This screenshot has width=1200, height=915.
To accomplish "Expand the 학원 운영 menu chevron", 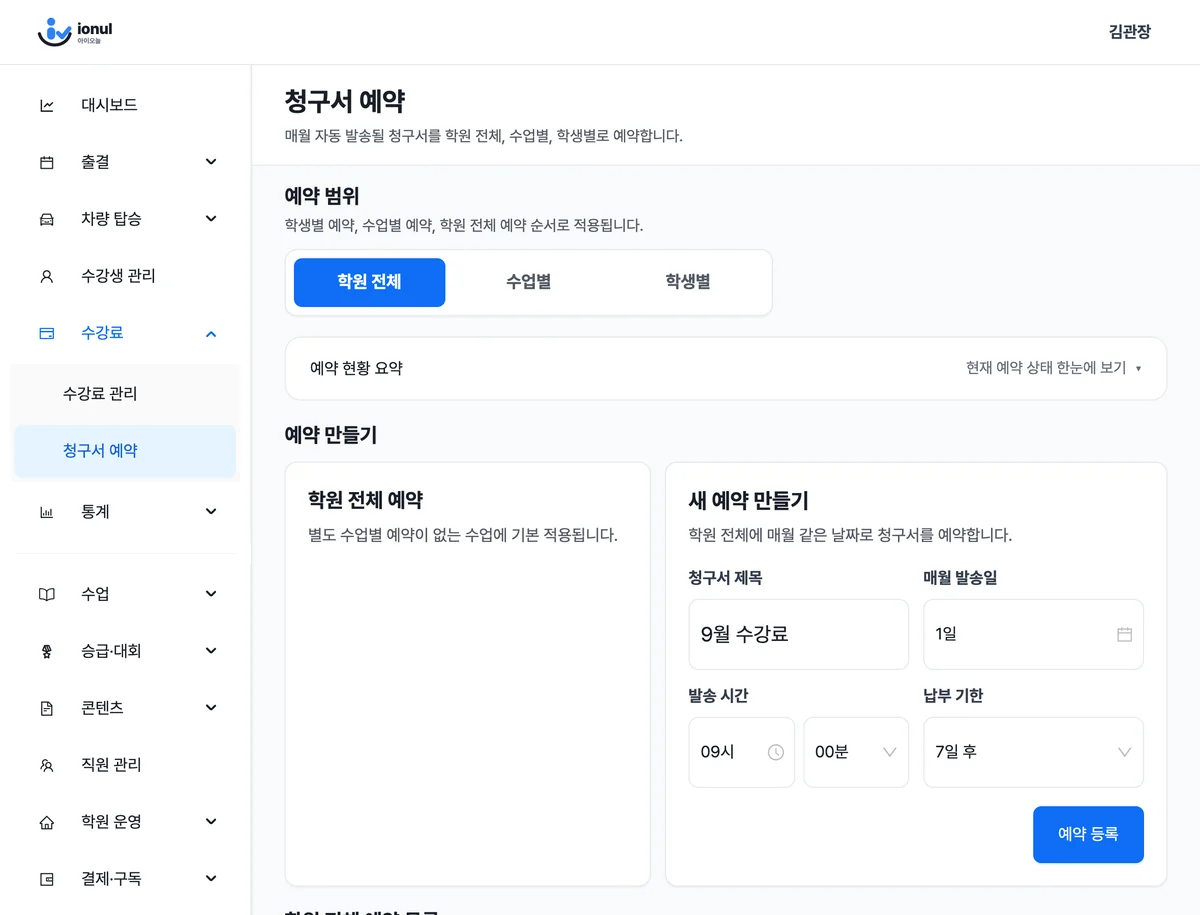I will 211,822.
